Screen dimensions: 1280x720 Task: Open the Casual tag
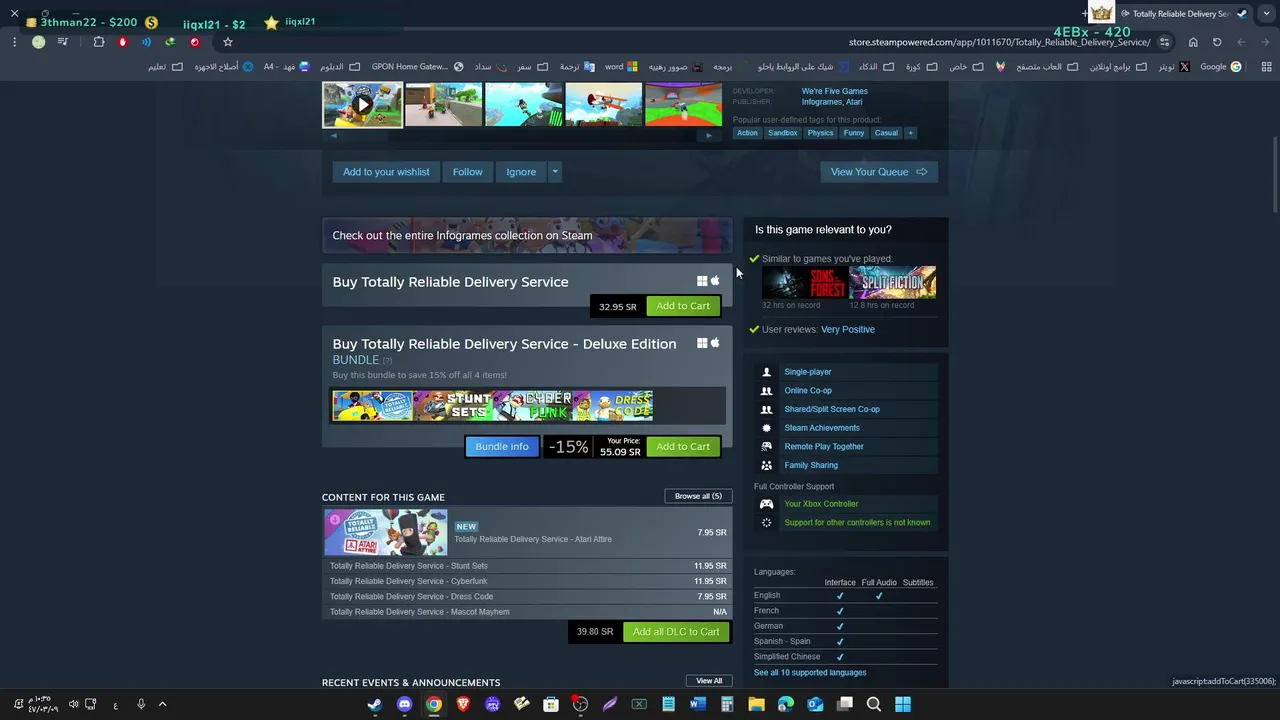(x=886, y=133)
